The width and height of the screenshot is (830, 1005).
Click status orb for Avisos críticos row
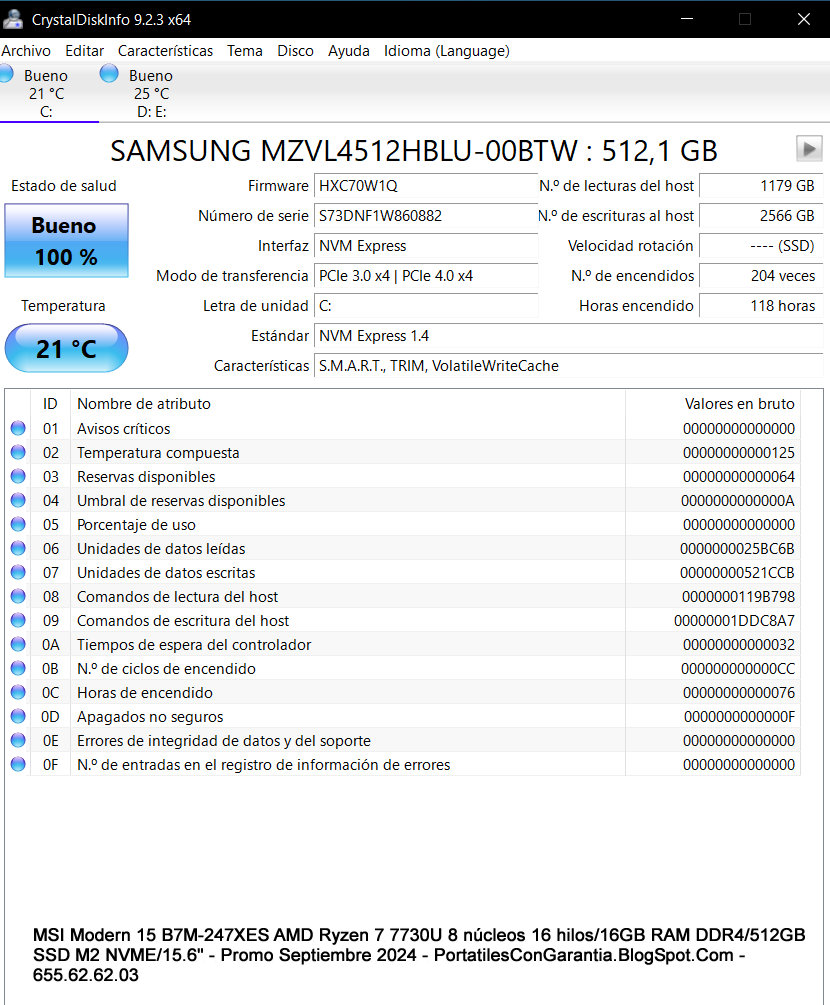18,428
